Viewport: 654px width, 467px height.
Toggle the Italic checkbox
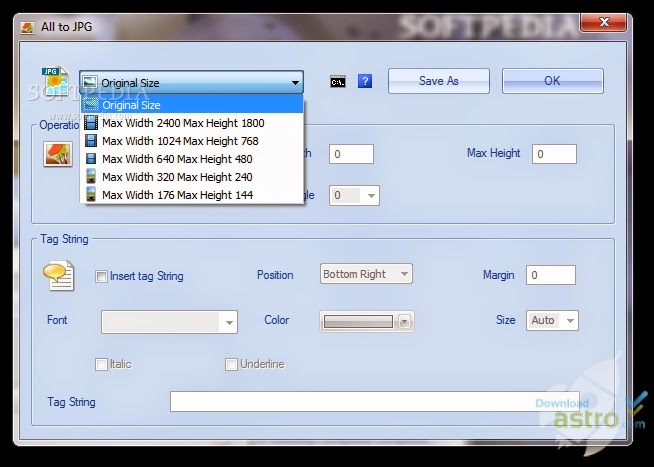101,364
